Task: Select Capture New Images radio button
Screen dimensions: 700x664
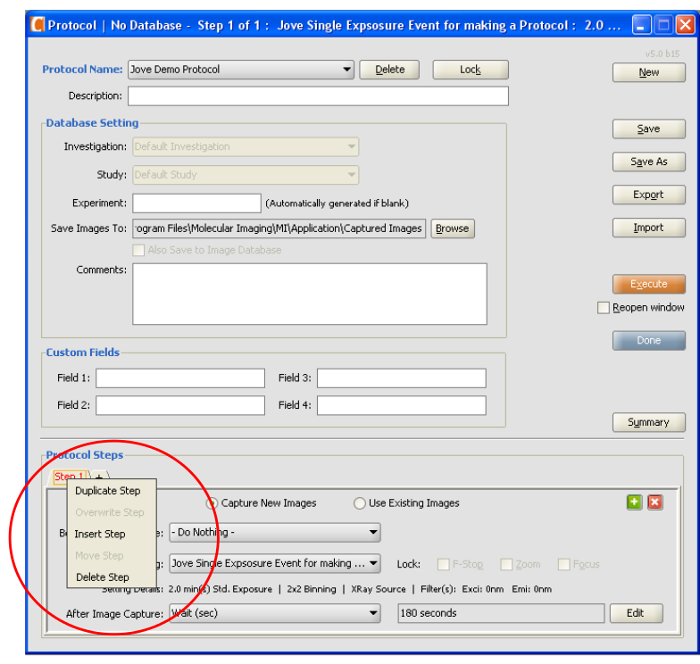Action: [x=212, y=503]
